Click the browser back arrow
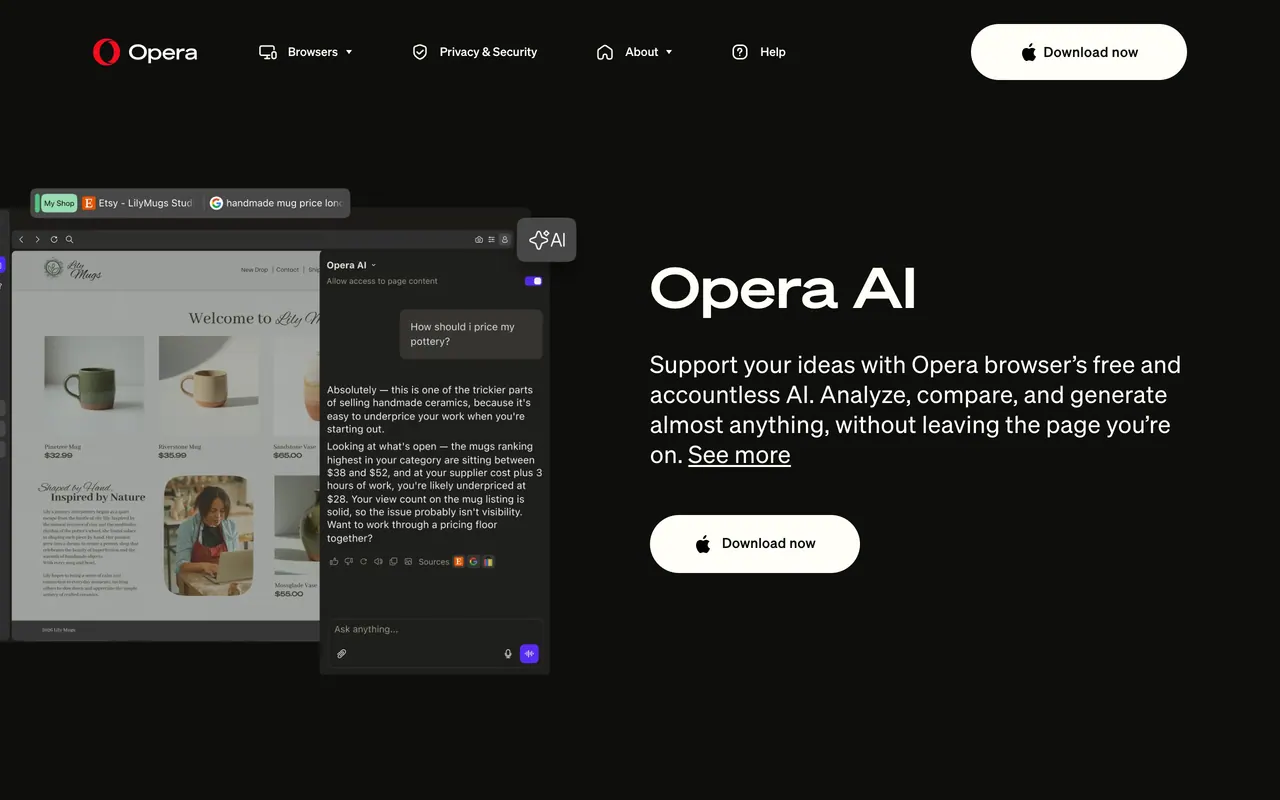 21,240
